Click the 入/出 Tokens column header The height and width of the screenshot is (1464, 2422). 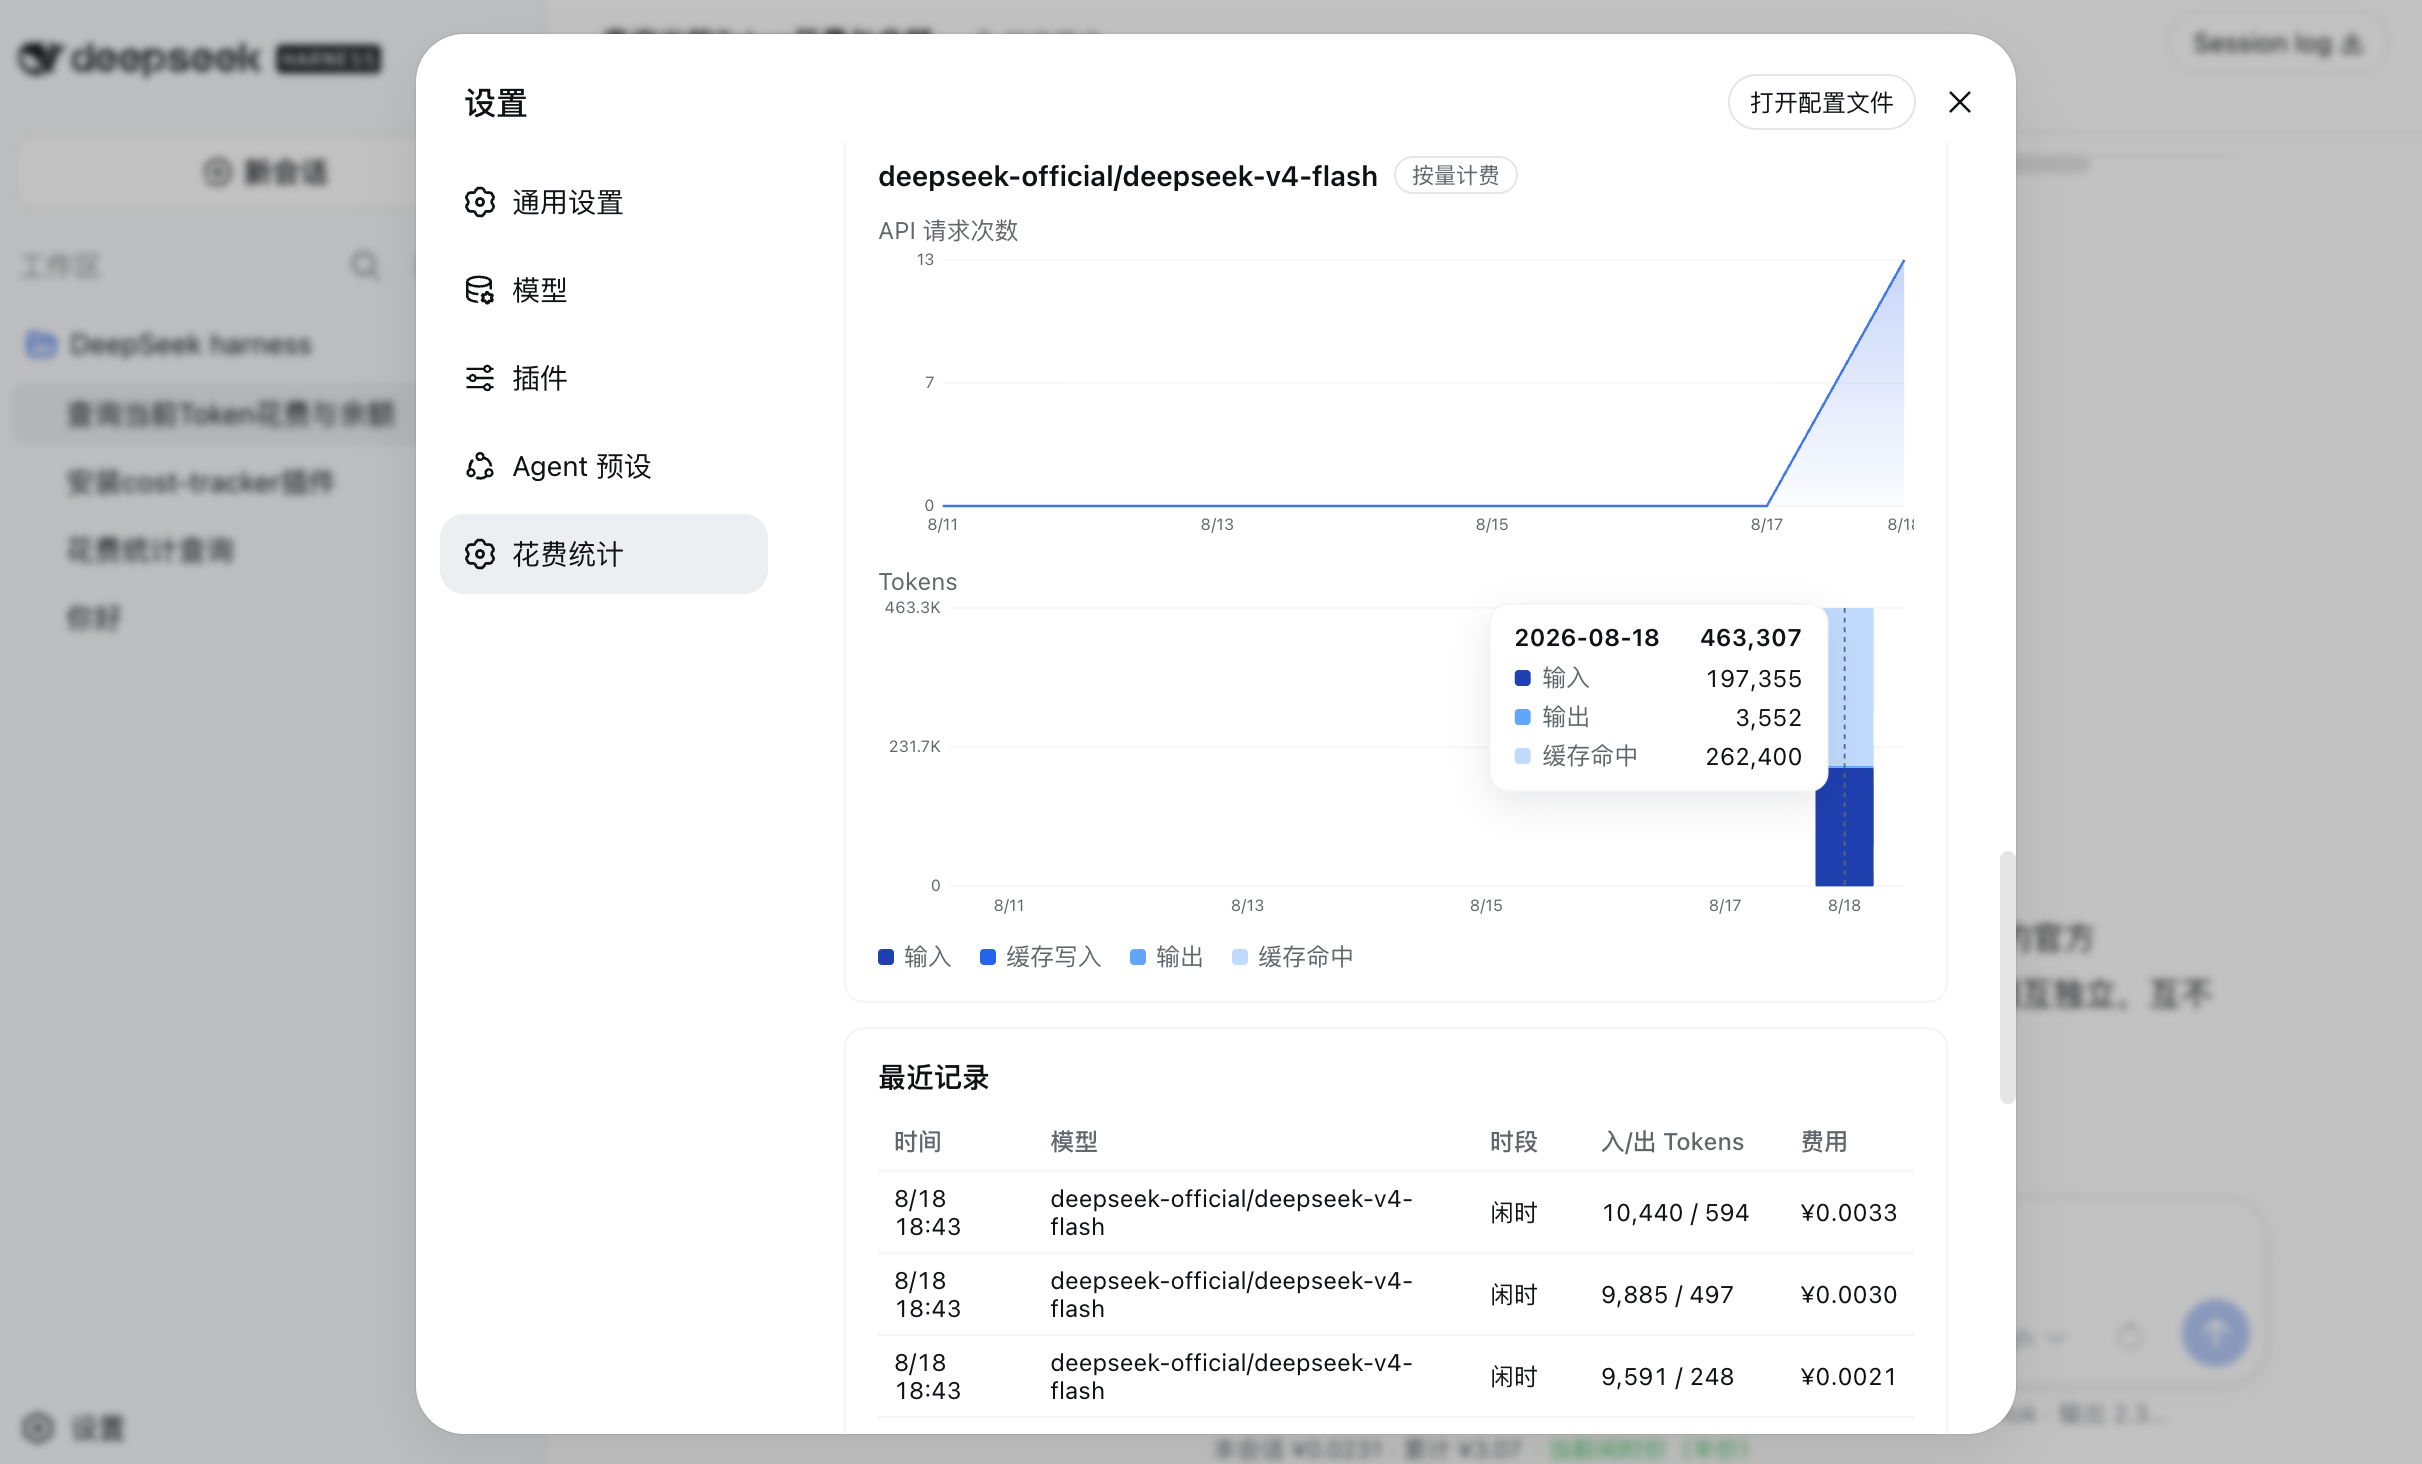(1672, 1142)
